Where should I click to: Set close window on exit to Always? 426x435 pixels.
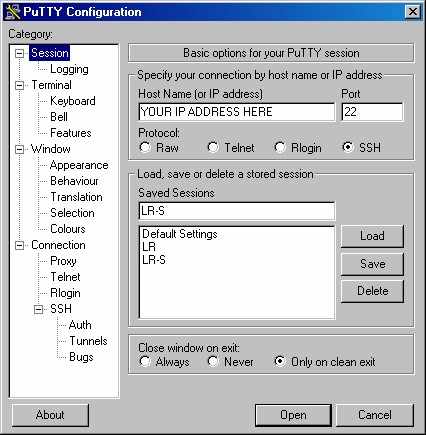(145, 361)
